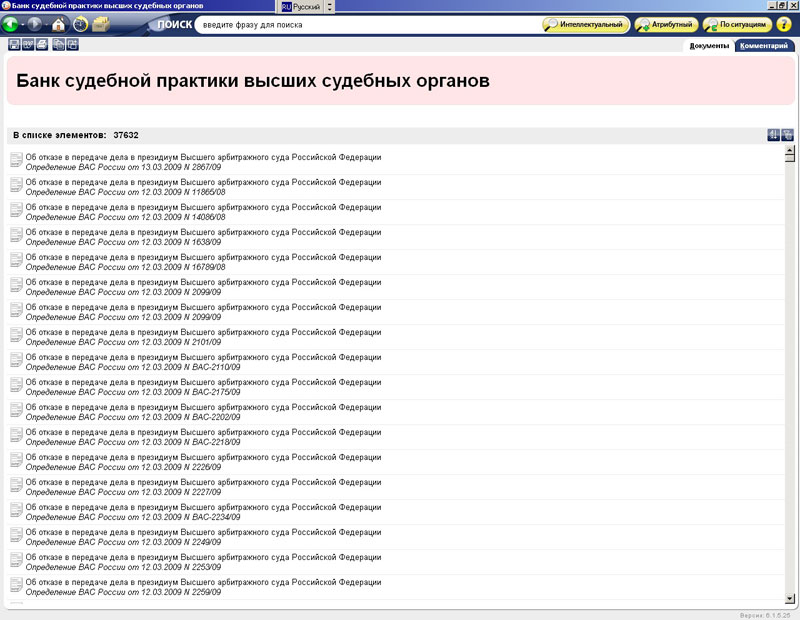The height and width of the screenshot is (620, 800).
Task: Click the search phrase input field
Action: point(365,24)
